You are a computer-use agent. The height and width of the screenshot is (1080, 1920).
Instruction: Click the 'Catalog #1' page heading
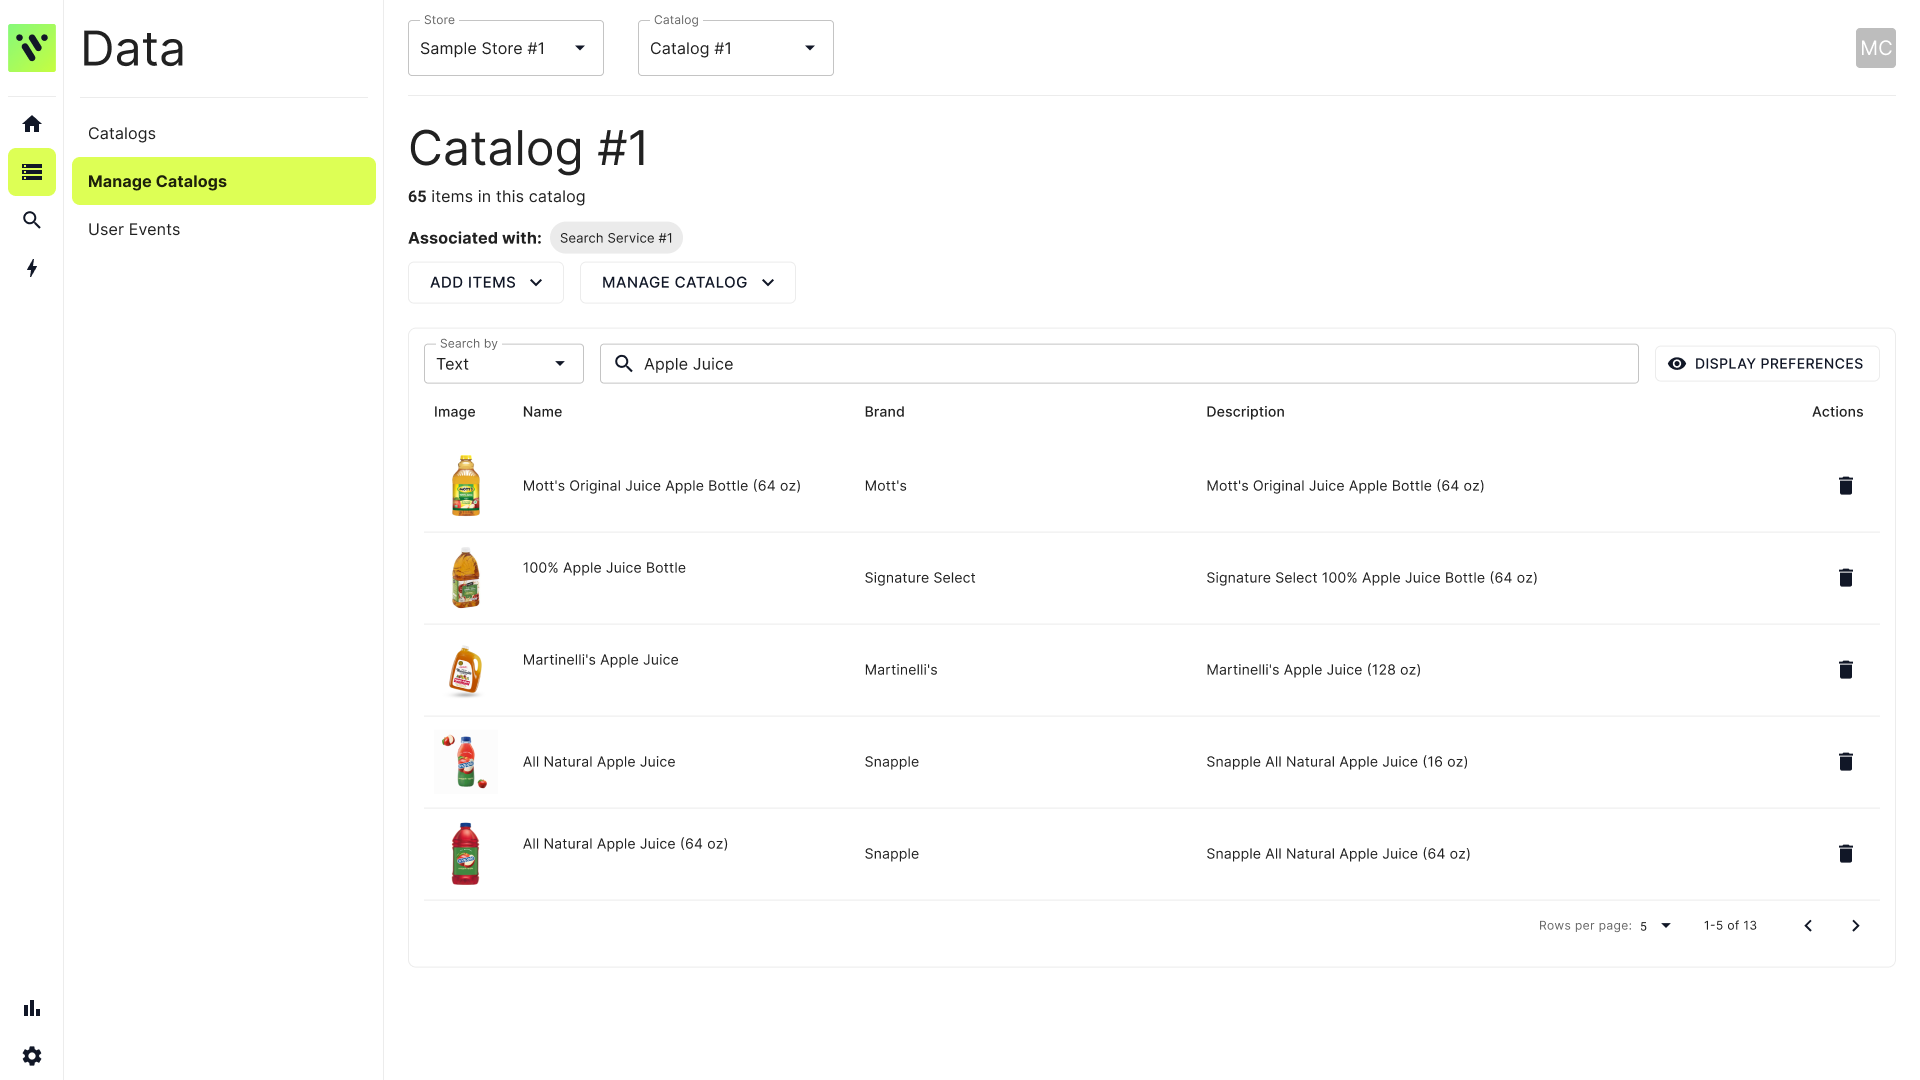point(528,149)
